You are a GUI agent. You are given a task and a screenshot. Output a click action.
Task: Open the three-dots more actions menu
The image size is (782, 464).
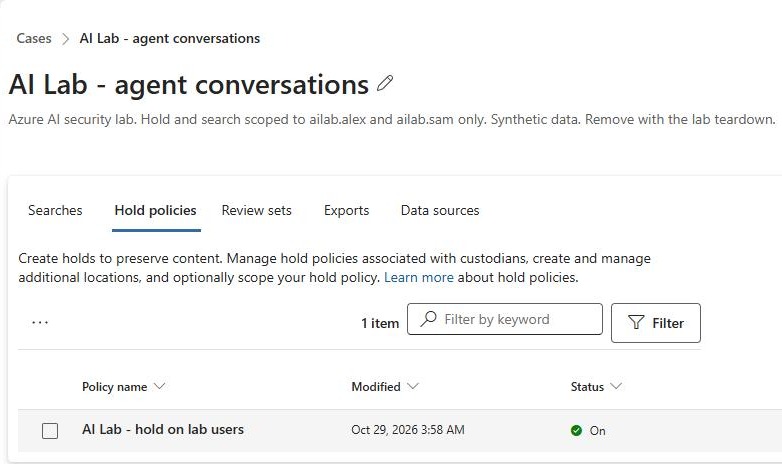40,323
